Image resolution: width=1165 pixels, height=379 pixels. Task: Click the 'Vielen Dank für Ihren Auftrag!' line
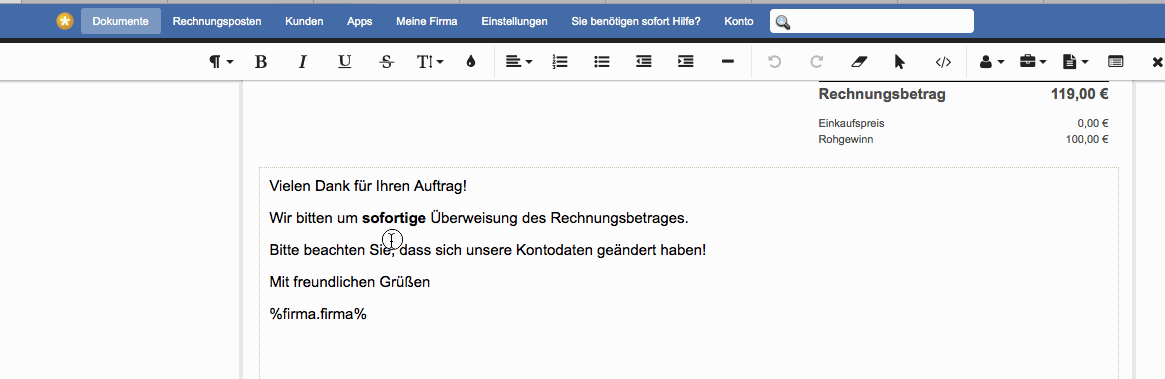point(368,186)
